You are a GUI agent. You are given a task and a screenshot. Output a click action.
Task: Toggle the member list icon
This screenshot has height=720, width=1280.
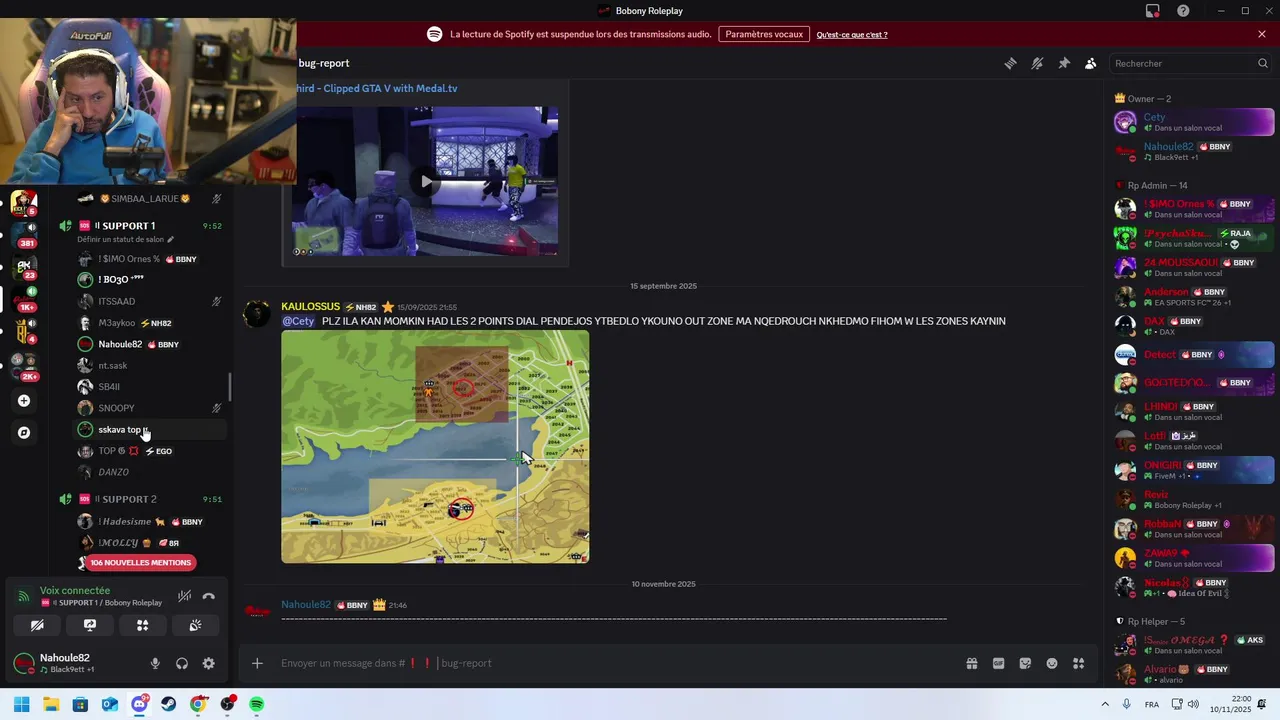coord(1091,63)
